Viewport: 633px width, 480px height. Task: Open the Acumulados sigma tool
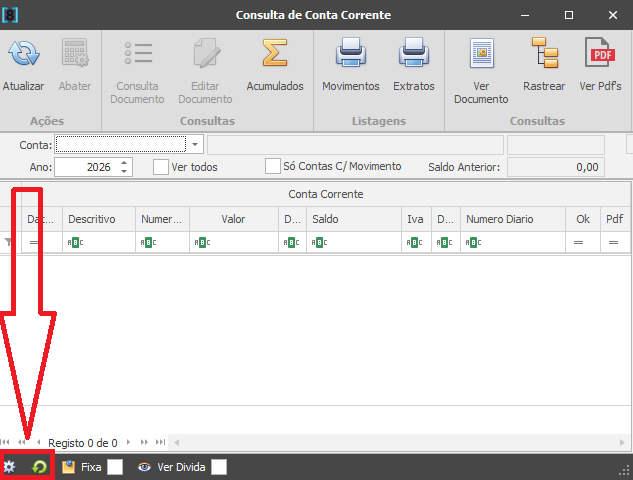[x=274, y=54]
